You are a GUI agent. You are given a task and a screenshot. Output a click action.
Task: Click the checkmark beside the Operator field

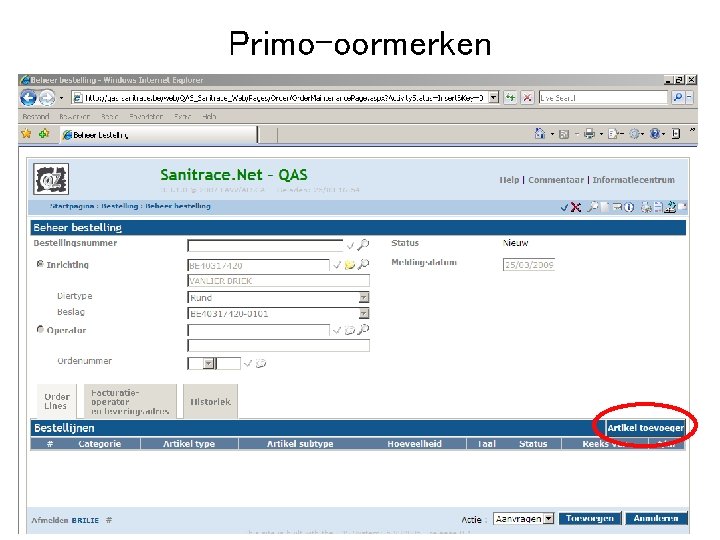point(337,330)
